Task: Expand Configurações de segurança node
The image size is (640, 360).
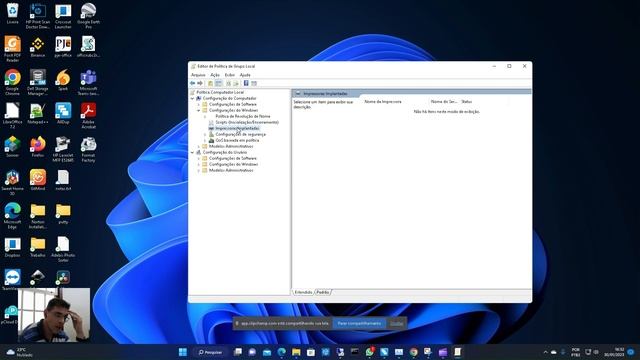Action: [205, 134]
